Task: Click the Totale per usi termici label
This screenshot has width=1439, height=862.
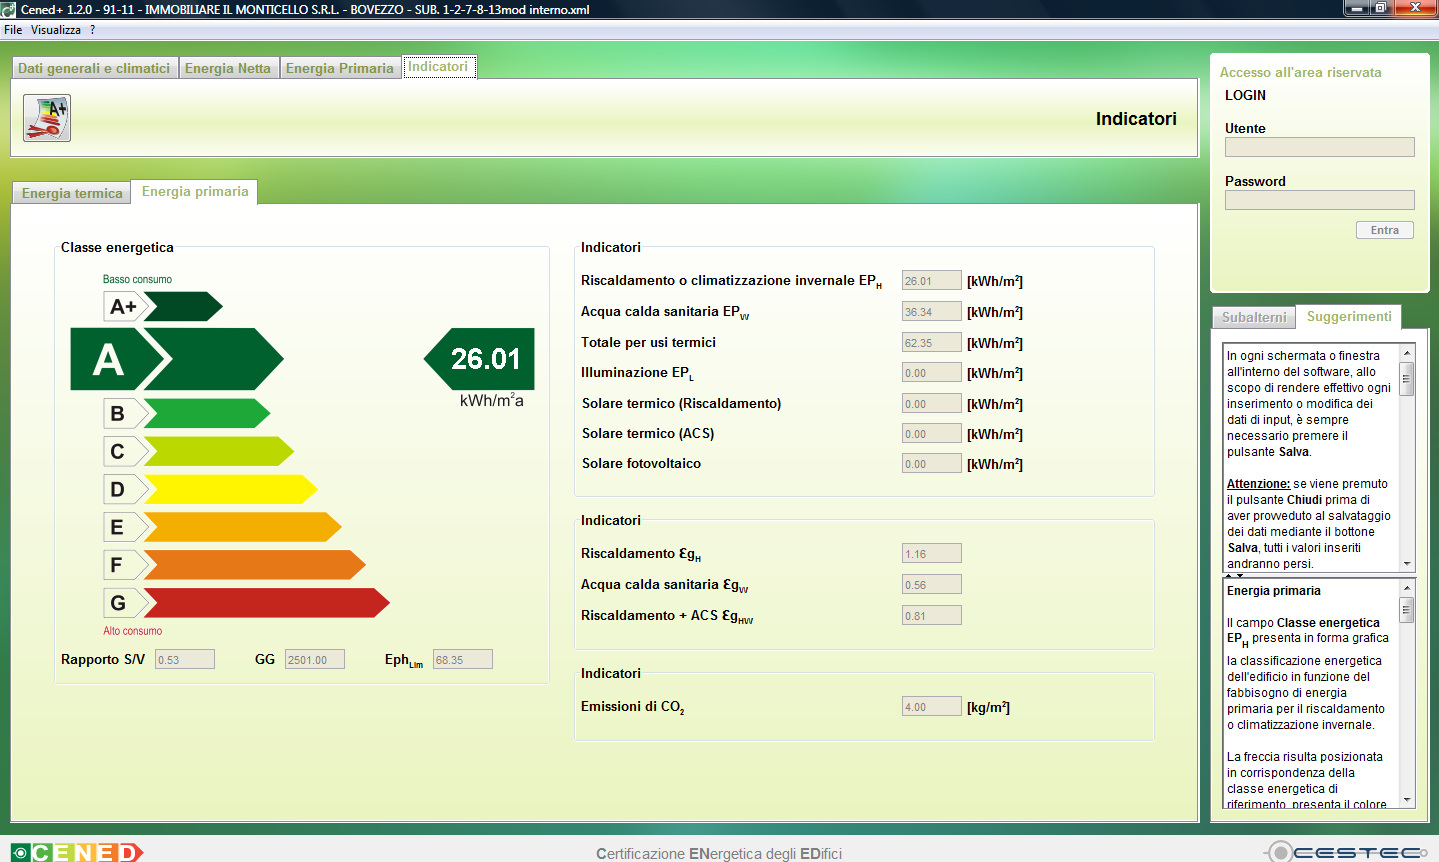Action: point(648,342)
